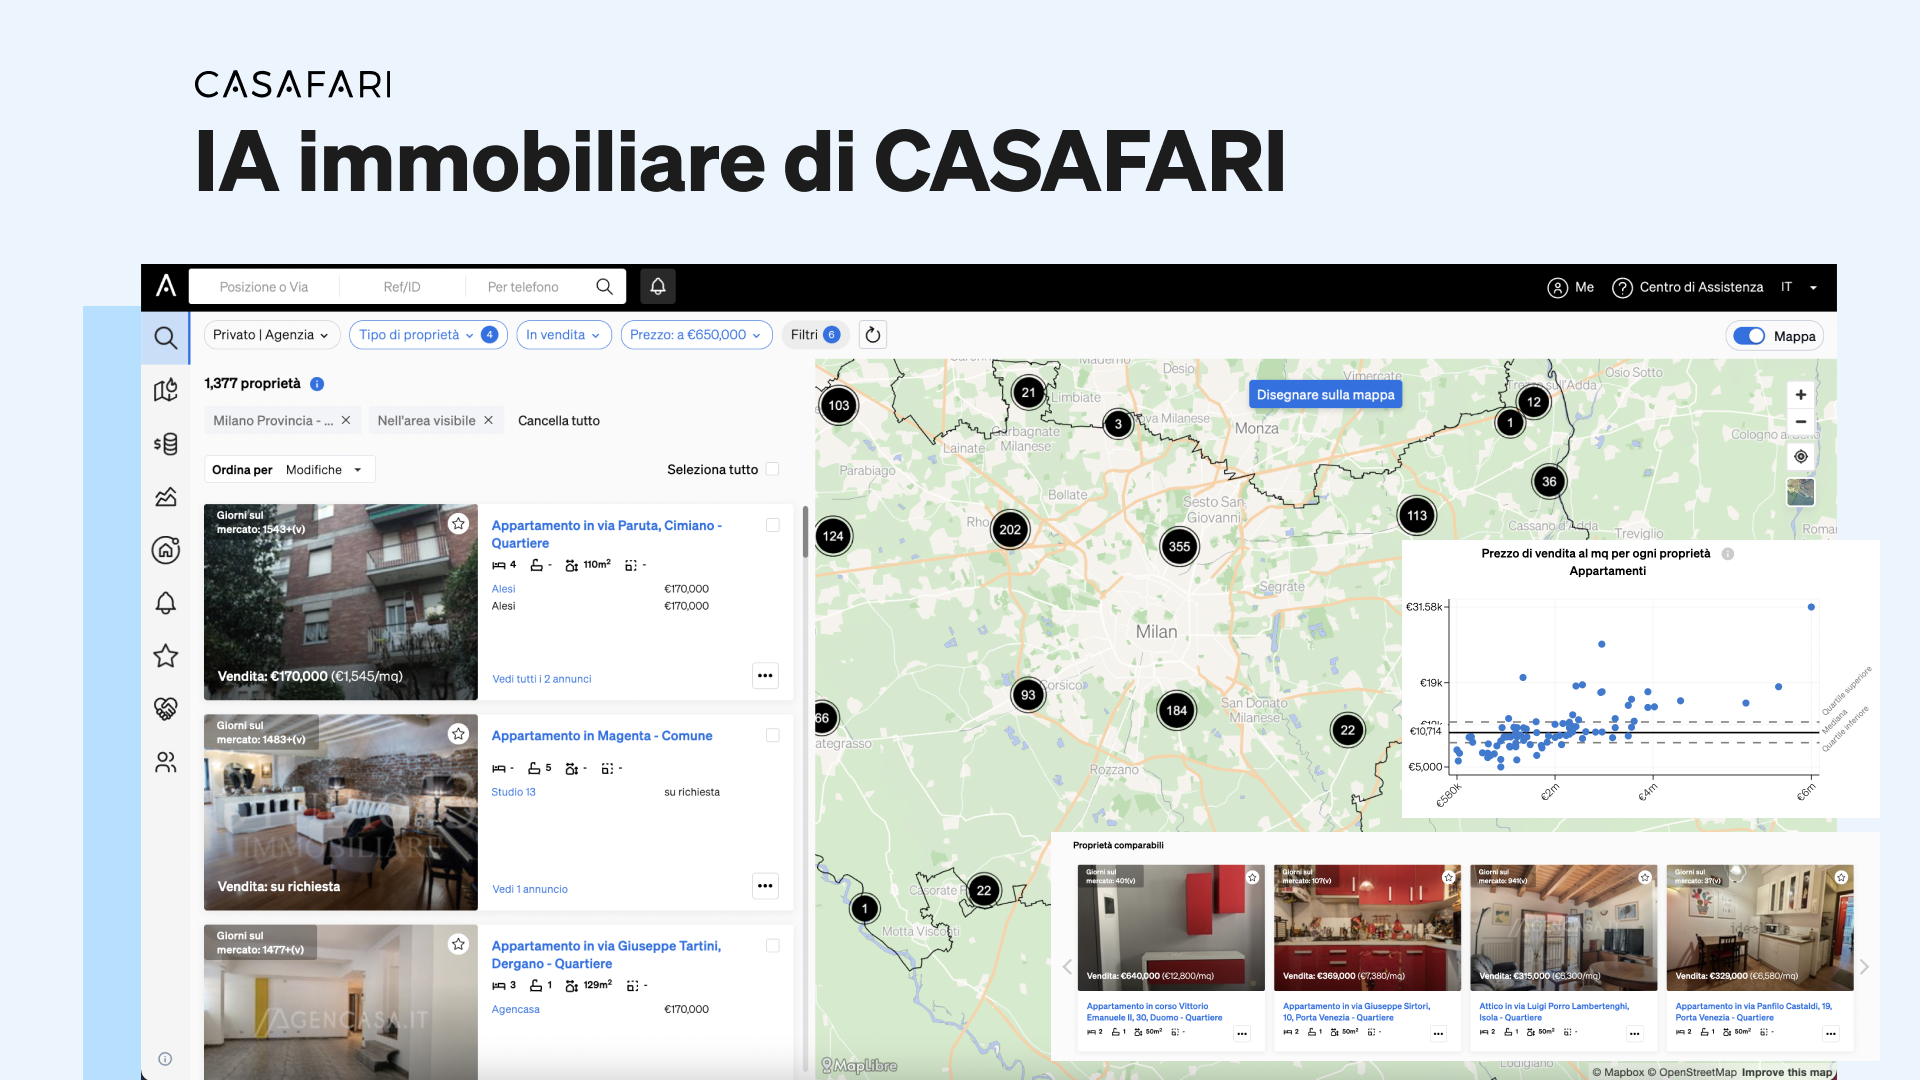Open the Ordina per Modifiche dropdown
Screen dimensions: 1920x1080
[x=290, y=470]
